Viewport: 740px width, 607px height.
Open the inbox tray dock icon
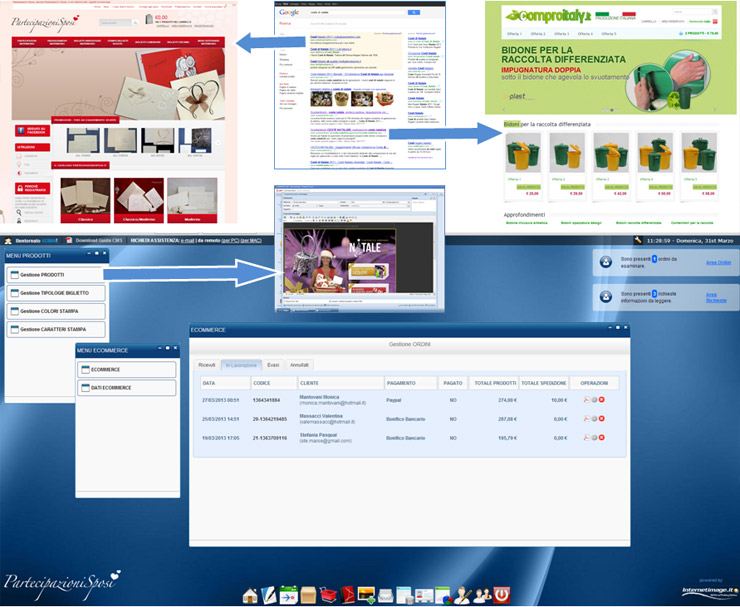pos(386,596)
